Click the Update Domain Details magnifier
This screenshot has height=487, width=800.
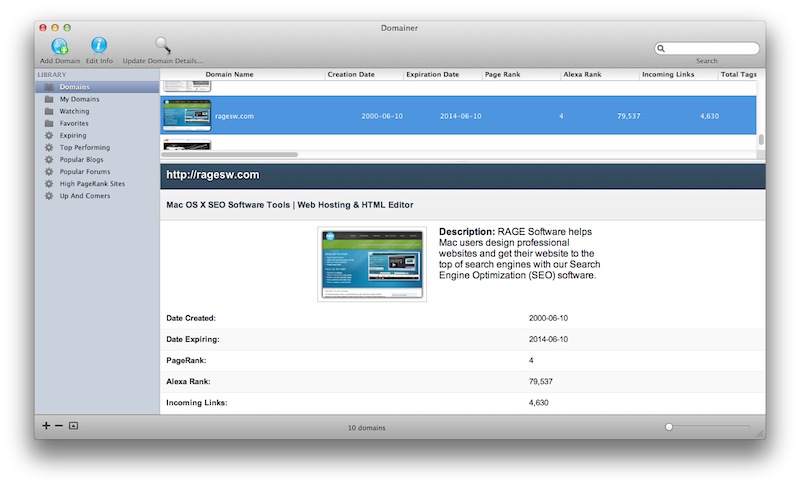pyautogui.click(x=162, y=45)
